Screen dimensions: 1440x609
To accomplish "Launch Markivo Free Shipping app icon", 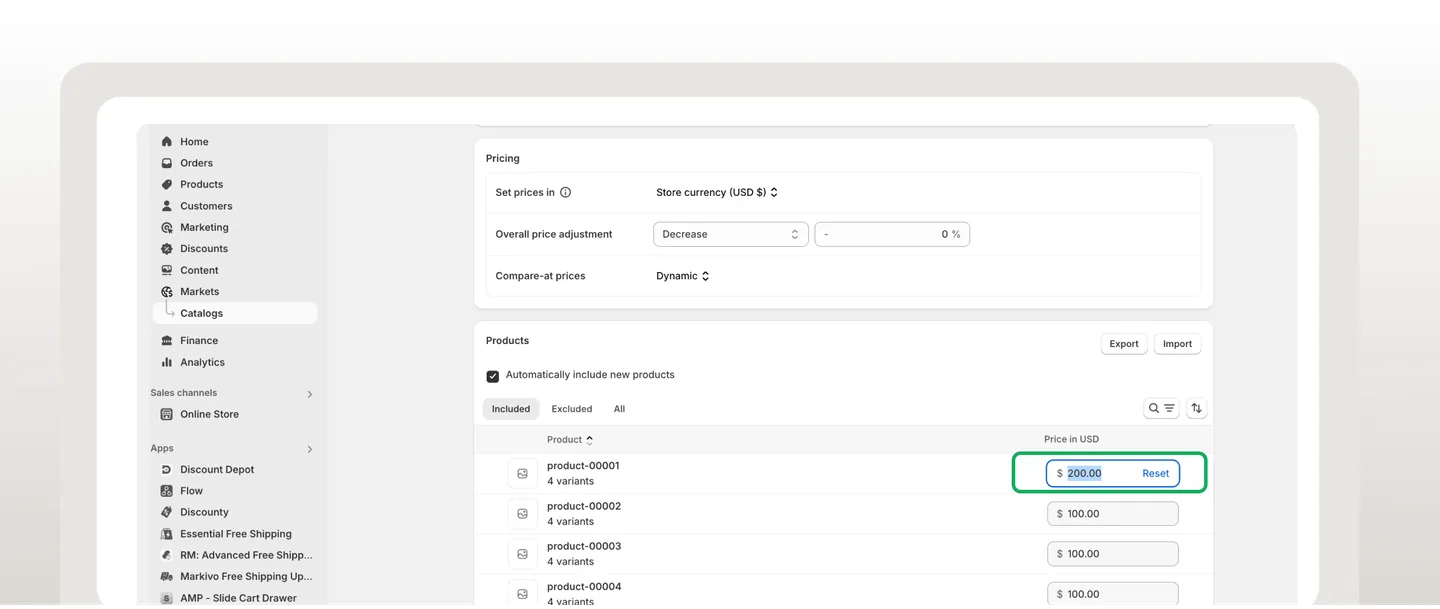I will [x=167, y=577].
